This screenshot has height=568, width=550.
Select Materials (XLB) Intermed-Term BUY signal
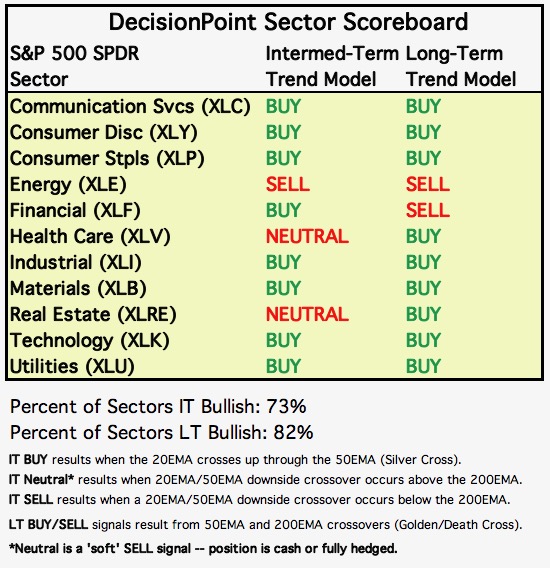pos(283,288)
